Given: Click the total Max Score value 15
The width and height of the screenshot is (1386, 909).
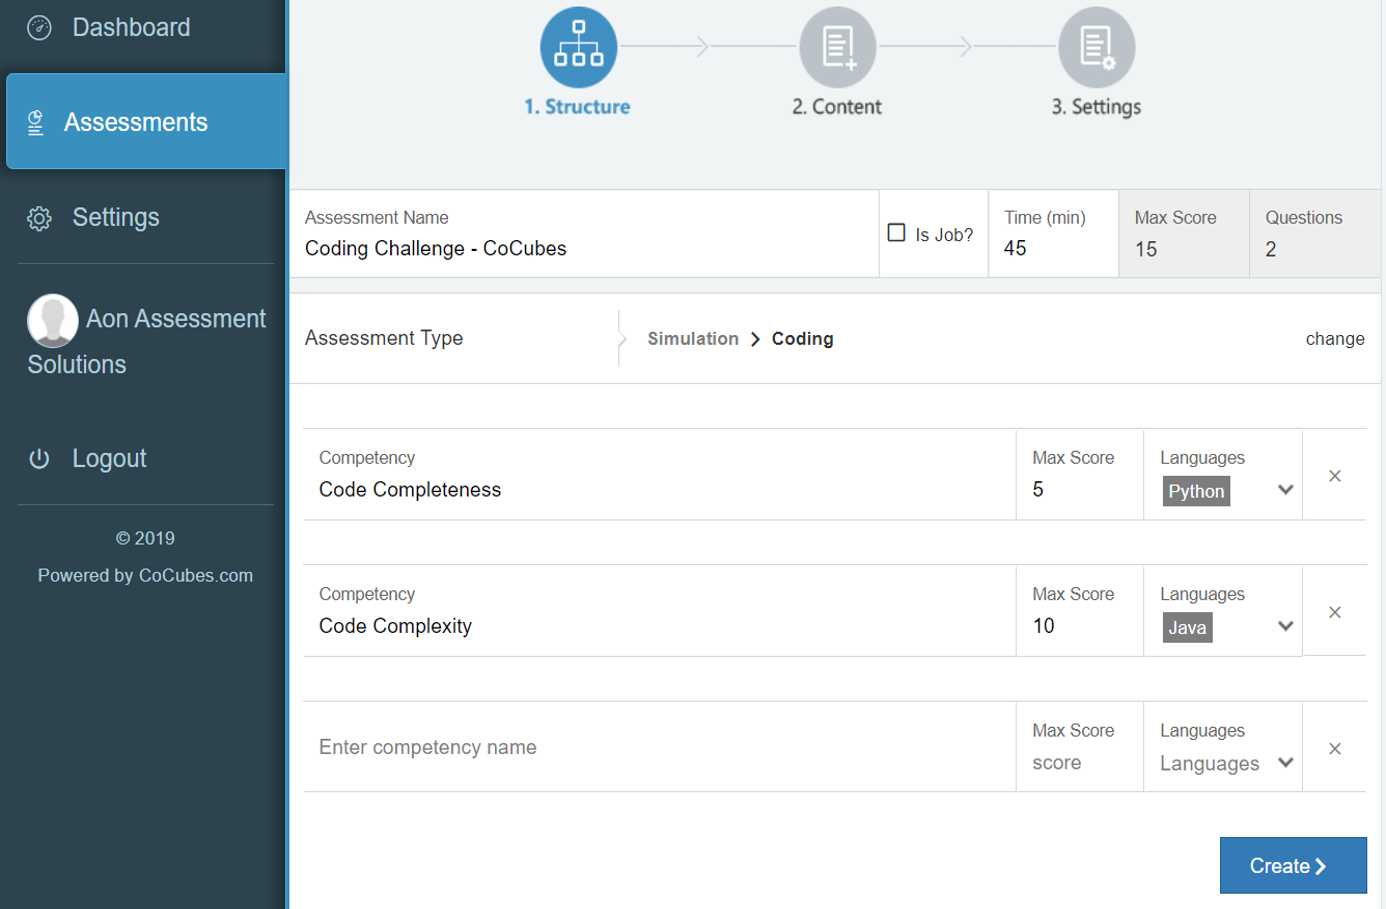Looking at the screenshot, I should [1146, 249].
